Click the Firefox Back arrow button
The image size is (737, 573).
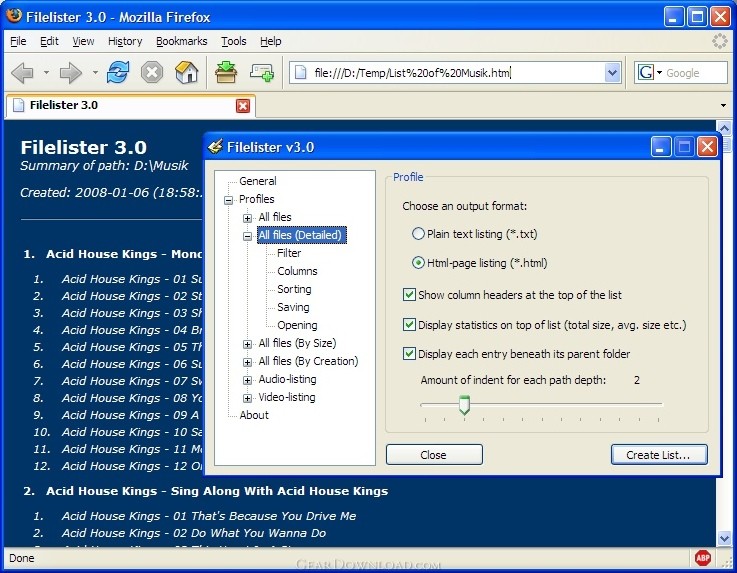22,73
